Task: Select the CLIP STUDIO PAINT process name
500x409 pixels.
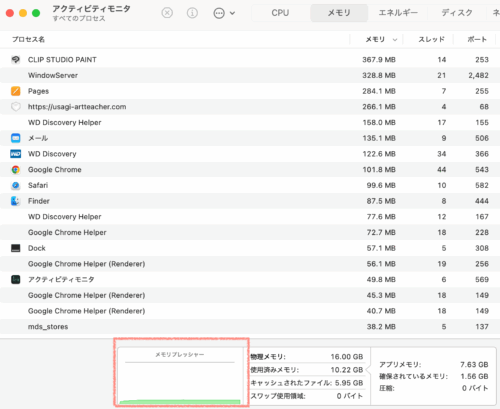Action: tap(62, 60)
